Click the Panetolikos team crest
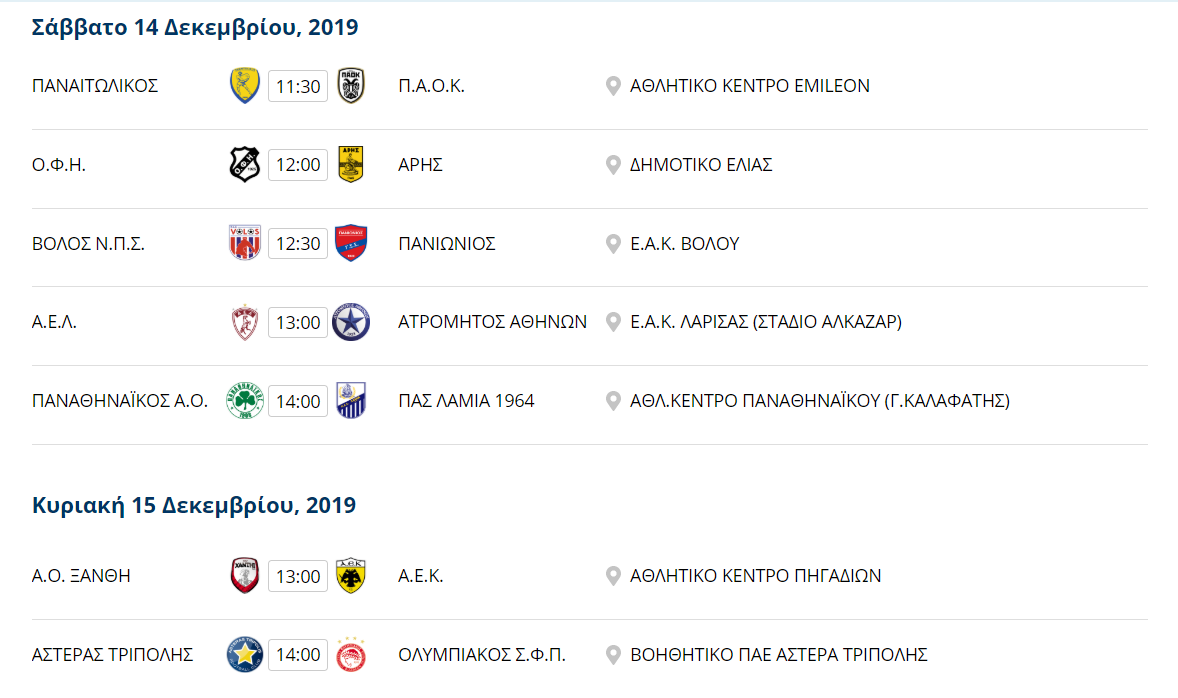This screenshot has height=698, width=1178. 245,86
